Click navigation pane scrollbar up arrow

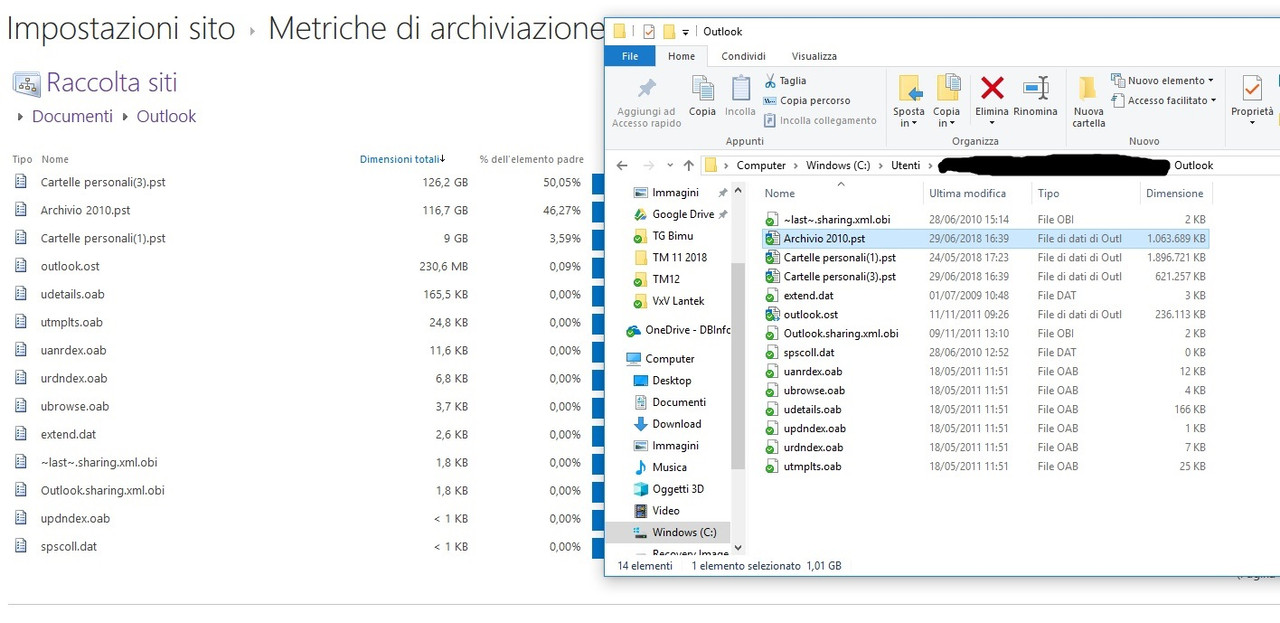point(738,191)
